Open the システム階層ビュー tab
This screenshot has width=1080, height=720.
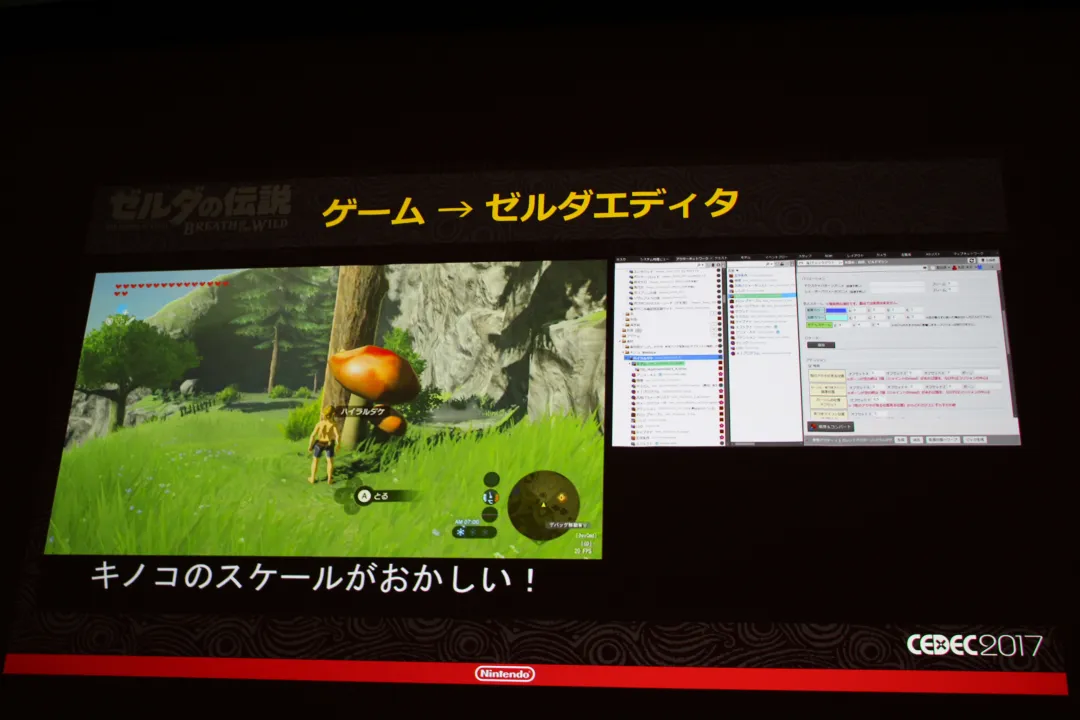click(652, 258)
